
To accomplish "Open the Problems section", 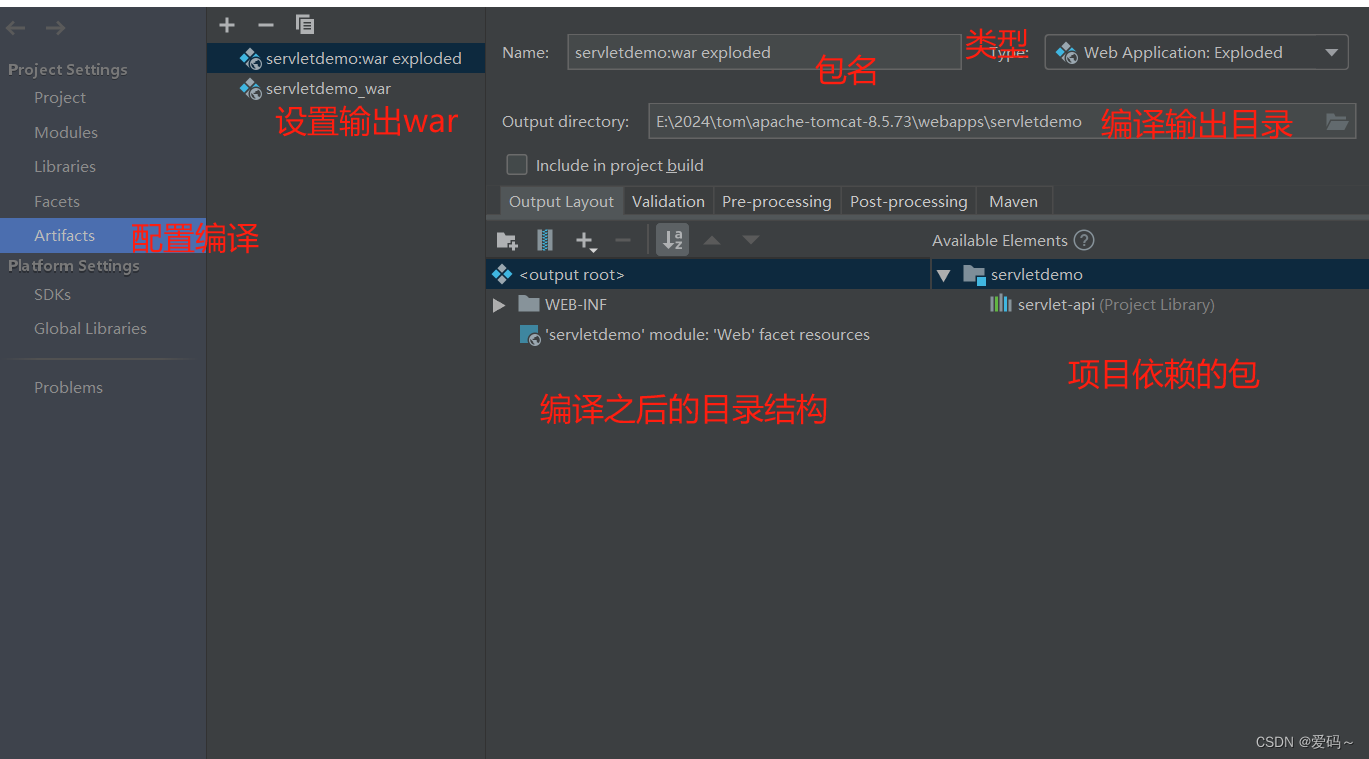I will (68, 387).
